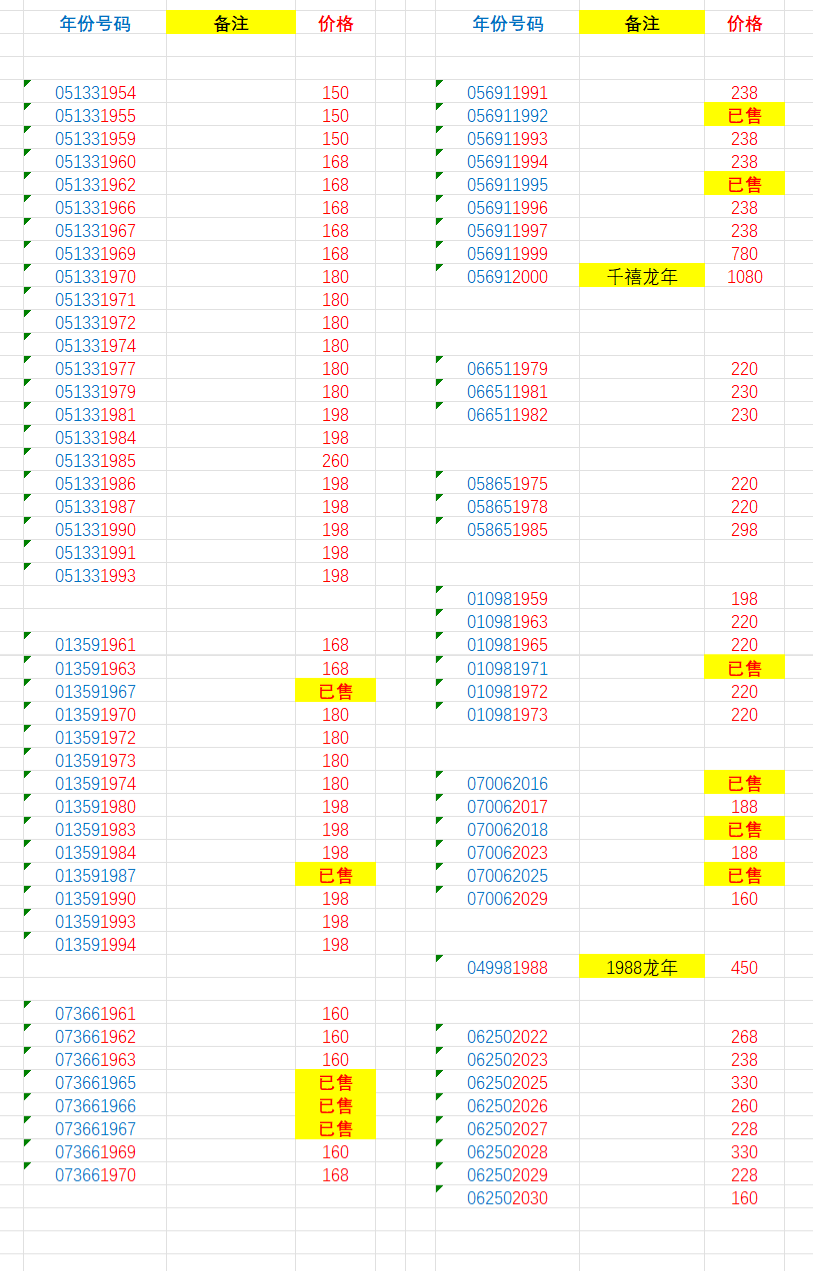Viewport: 813px width, 1271px height.
Task: Select the number cell 073661970
Action: tap(95, 1175)
